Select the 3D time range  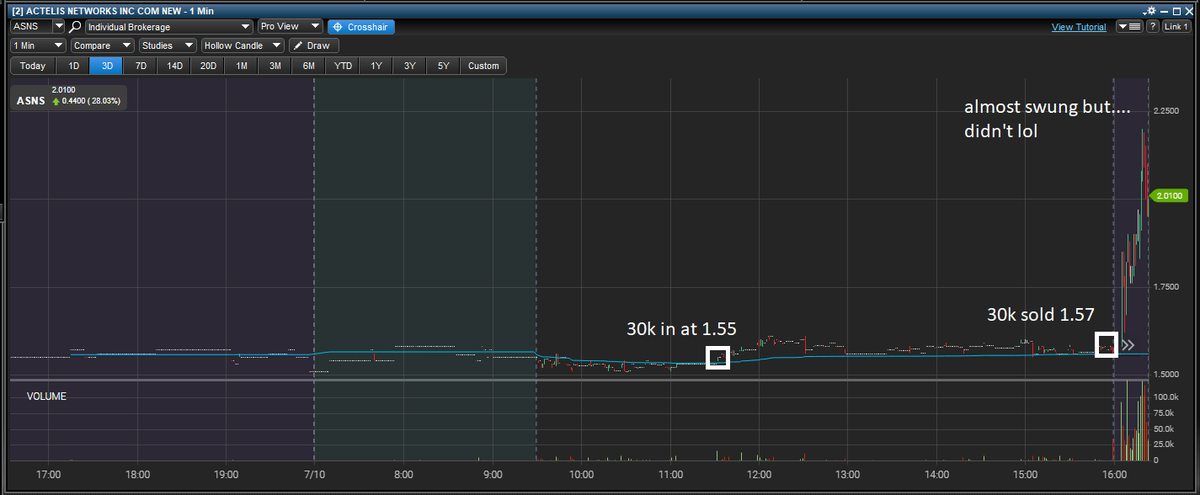[x=106, y=66]
